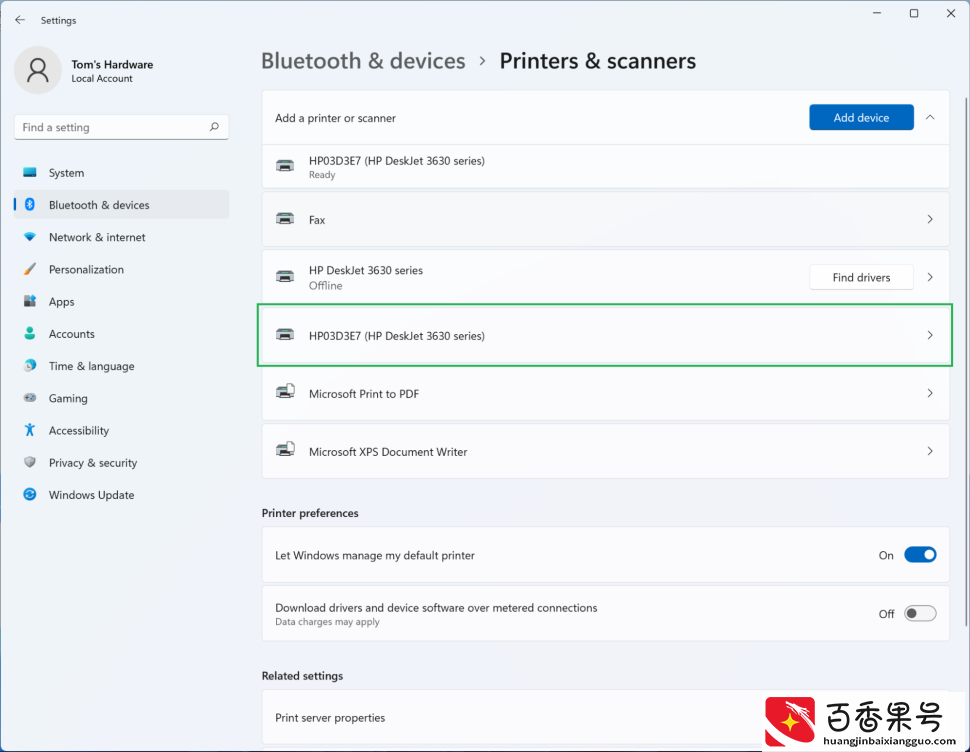Screen dimensions: 970x752
Task: Click the Personalization brush icon
Action: [30, 269]
